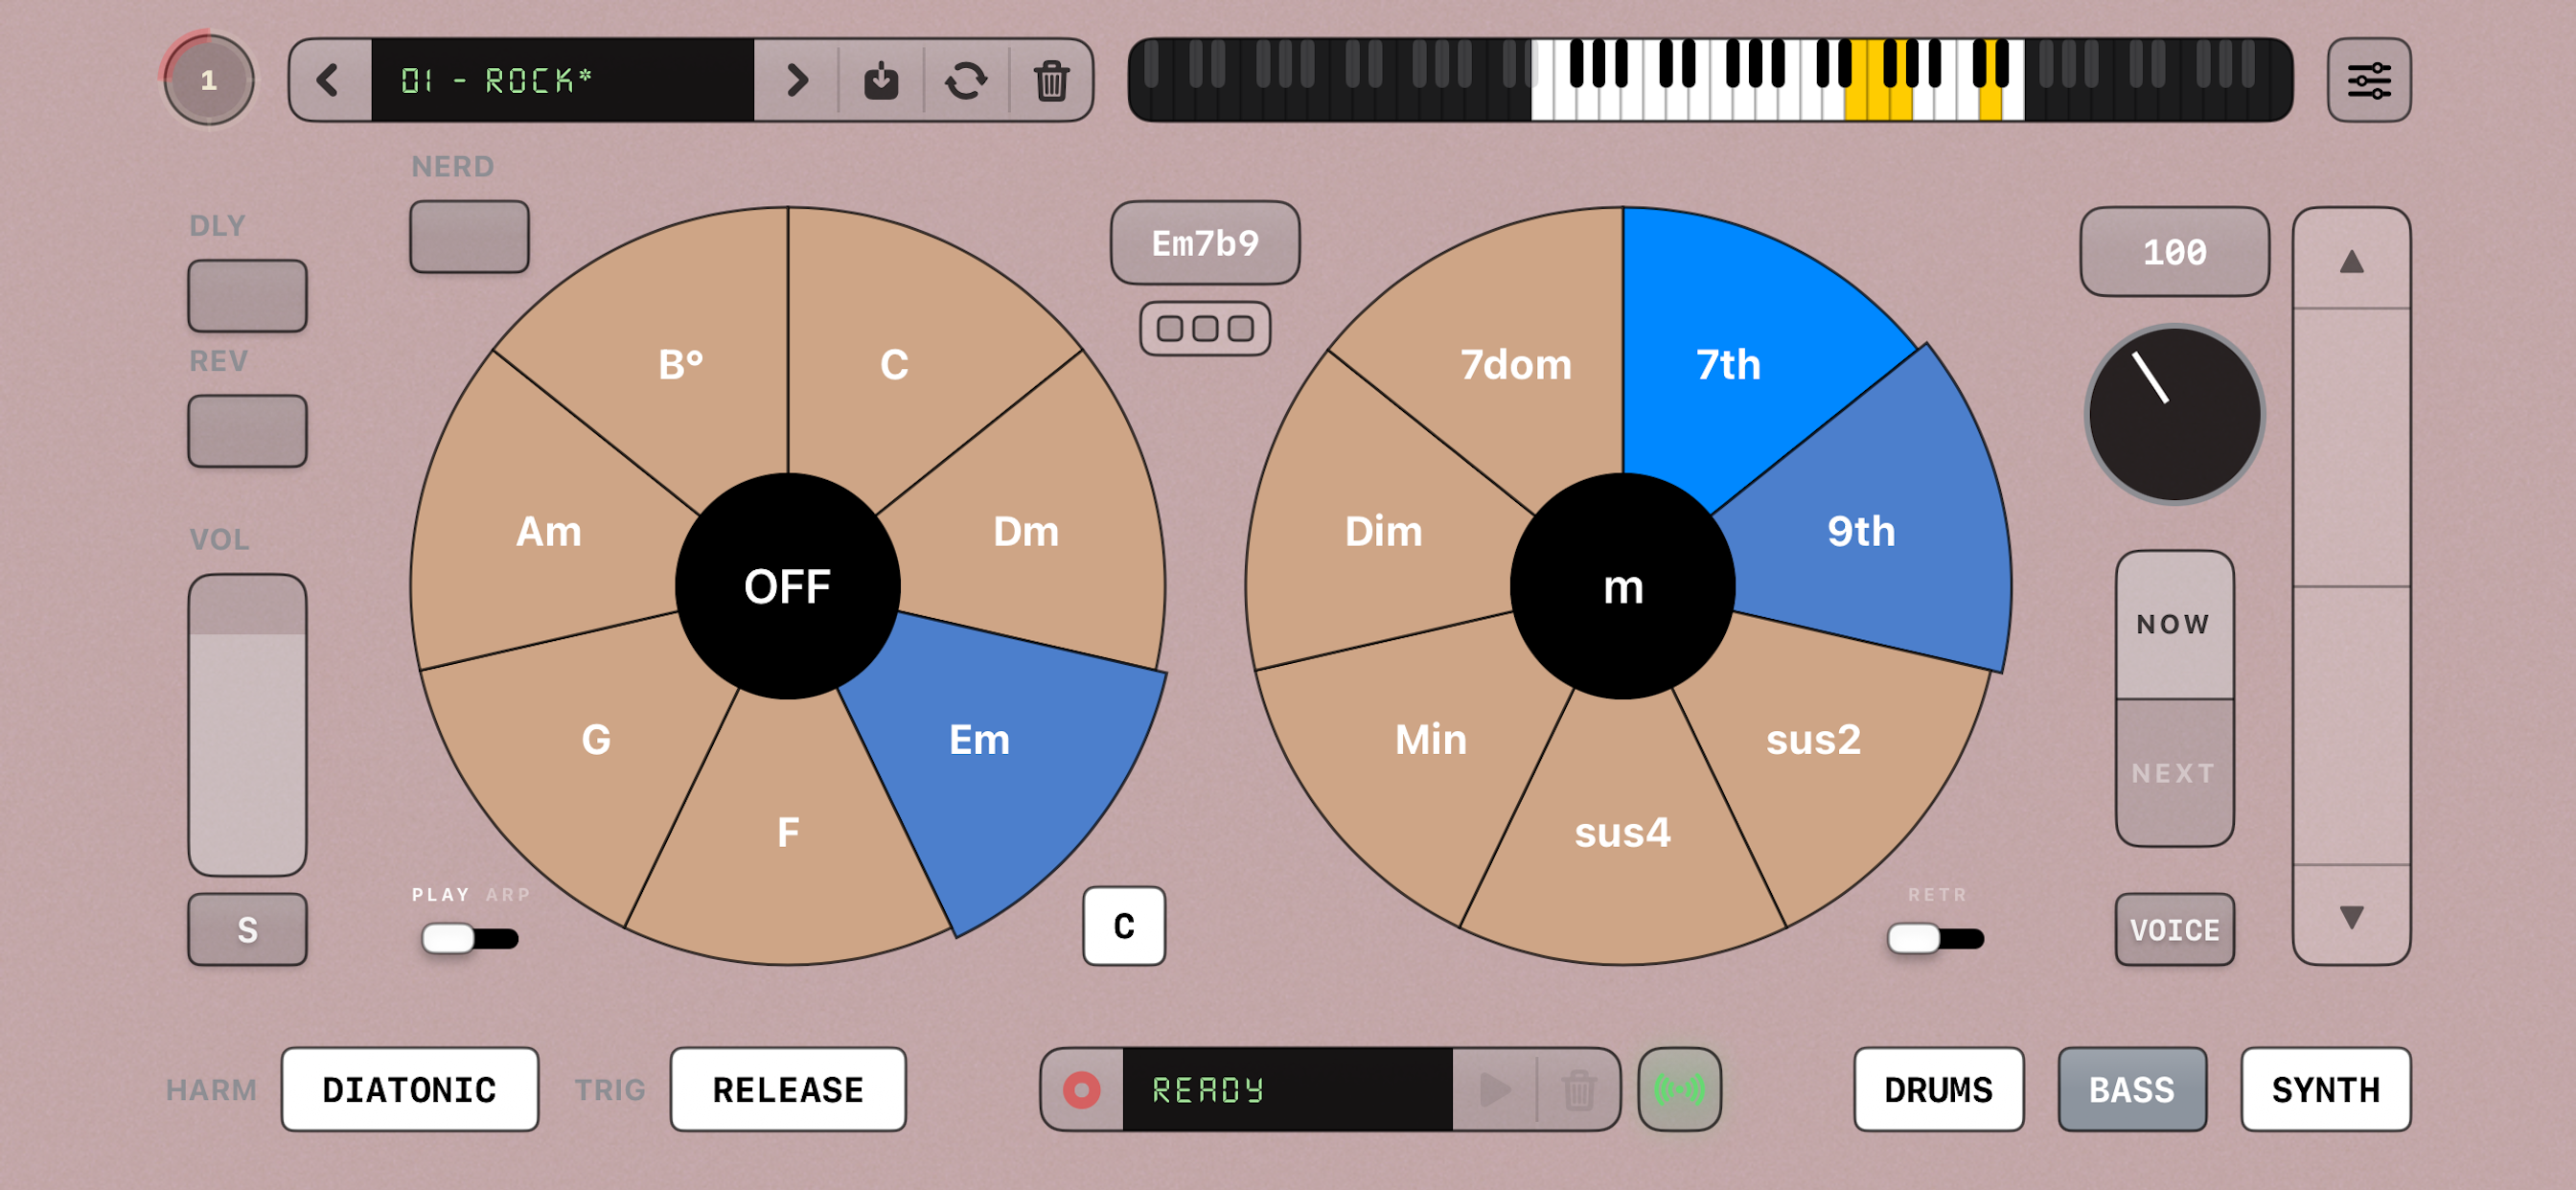Viewport: 2576px width, 1190px height.
Task: Select the sus4 chord type wedge
Action: (1622, 832)
